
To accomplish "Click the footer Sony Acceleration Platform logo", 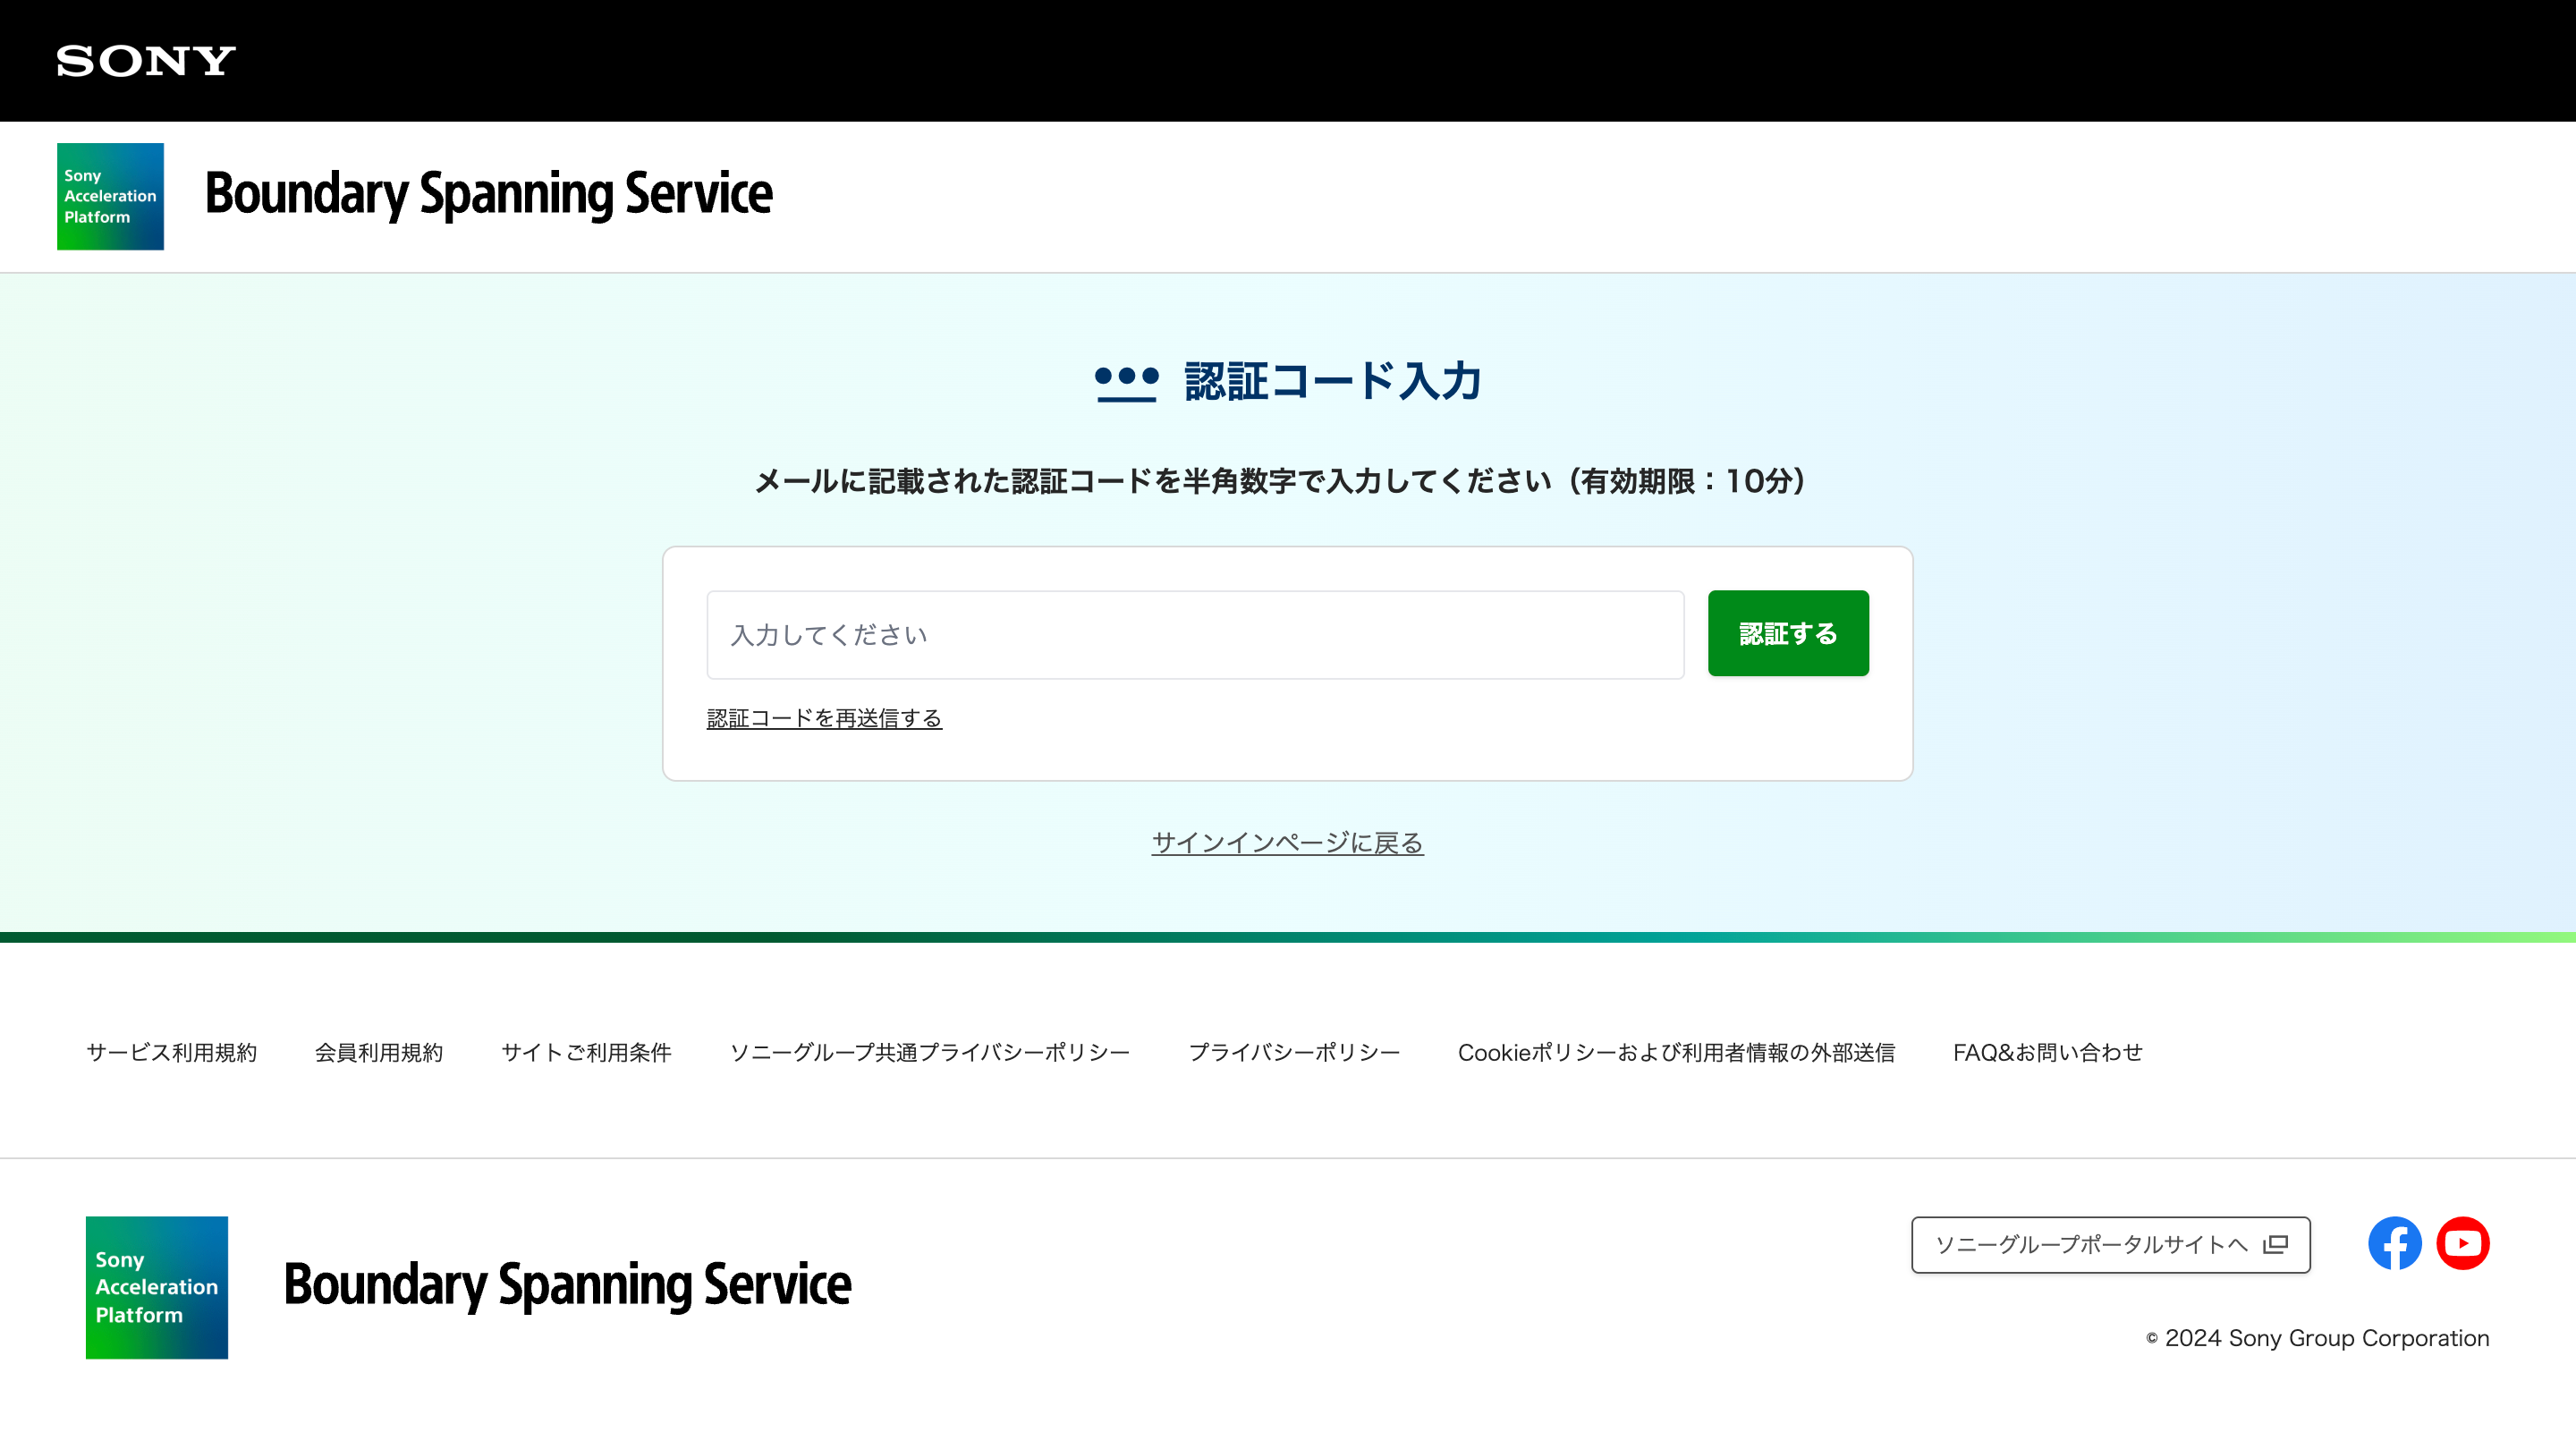I will (x=157, y=1287).
